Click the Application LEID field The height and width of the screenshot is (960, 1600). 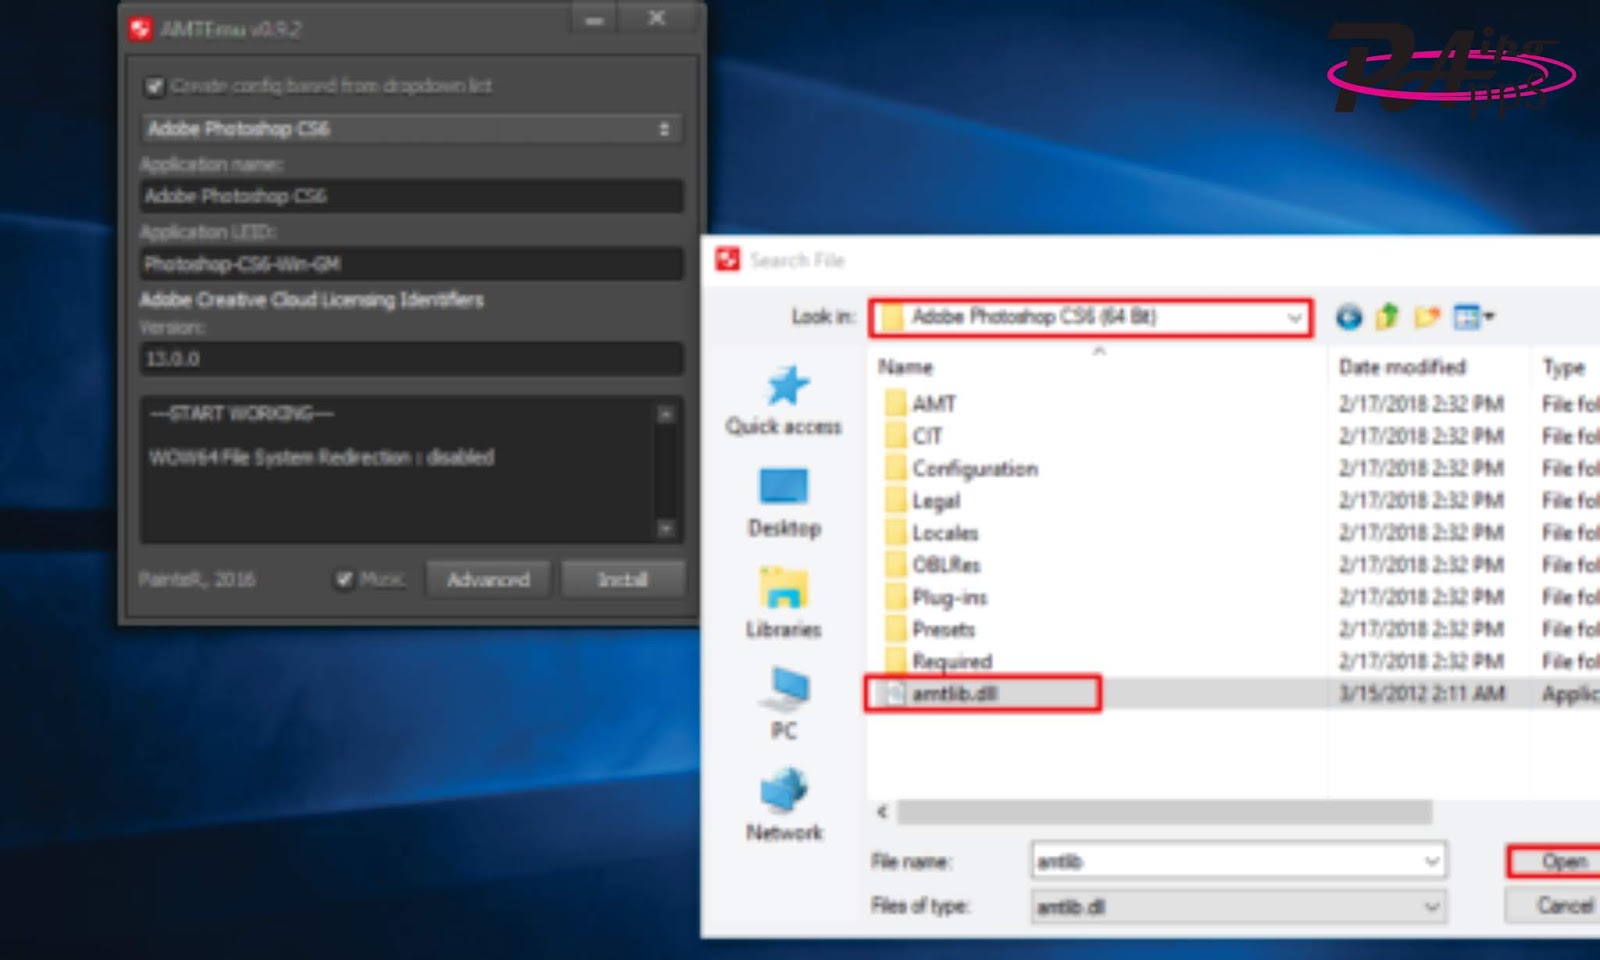tap(411, 264)
